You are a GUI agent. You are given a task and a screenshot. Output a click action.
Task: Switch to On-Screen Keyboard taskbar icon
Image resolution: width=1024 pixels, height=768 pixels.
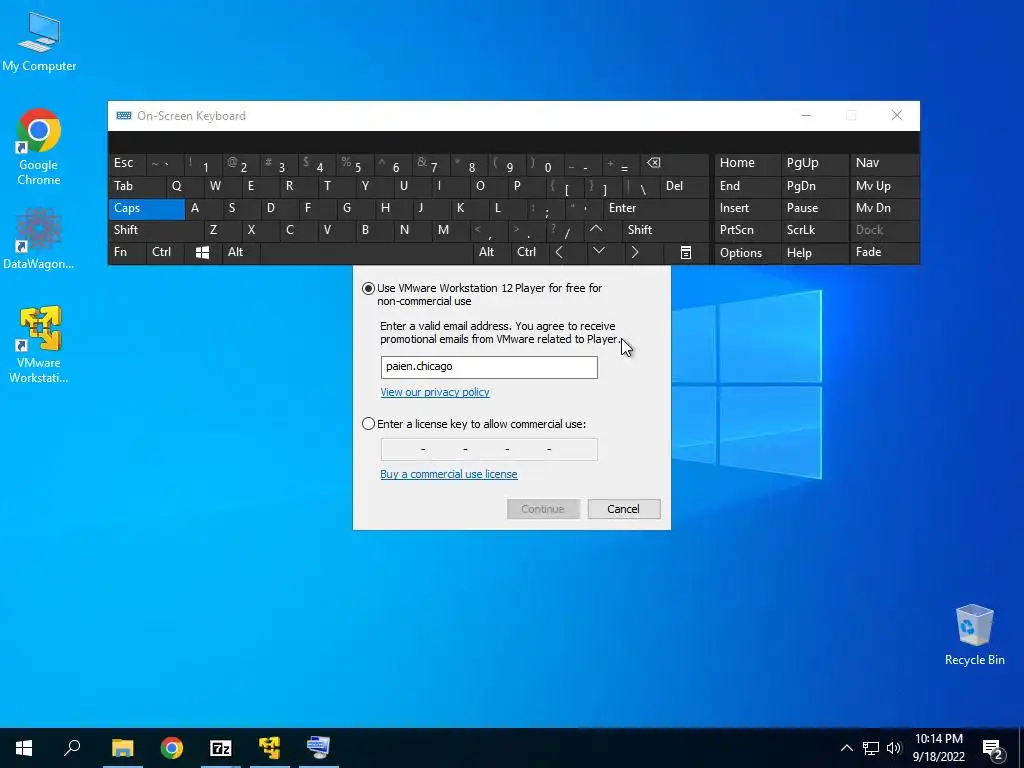coord(319,748)
